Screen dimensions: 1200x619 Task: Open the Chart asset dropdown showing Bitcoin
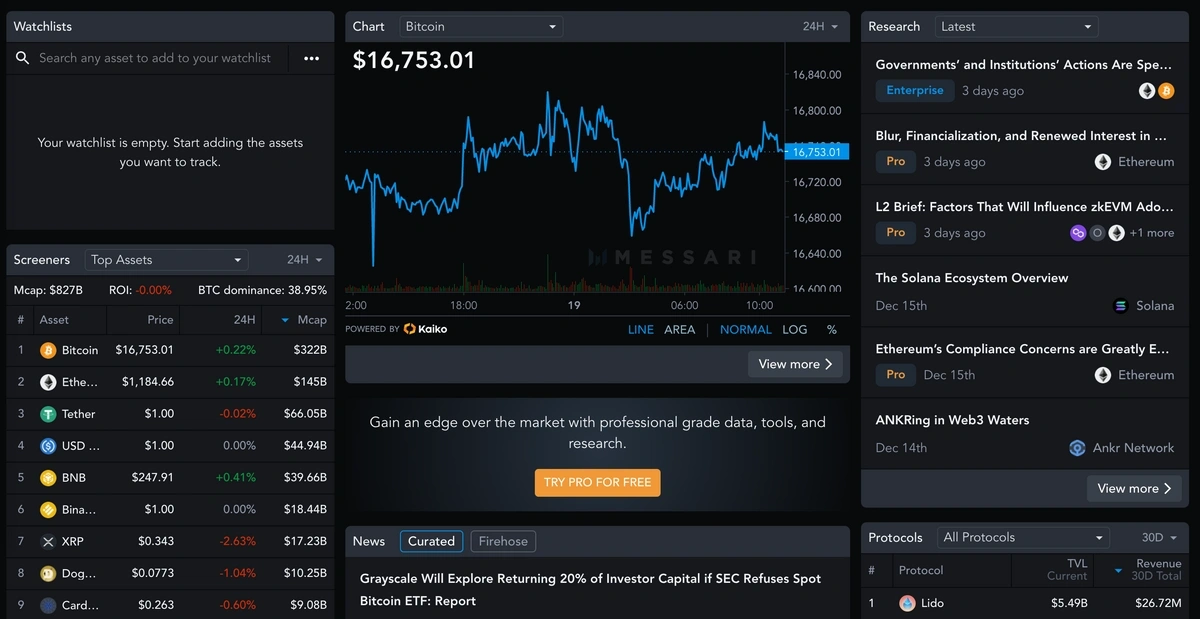coord(480,26)
